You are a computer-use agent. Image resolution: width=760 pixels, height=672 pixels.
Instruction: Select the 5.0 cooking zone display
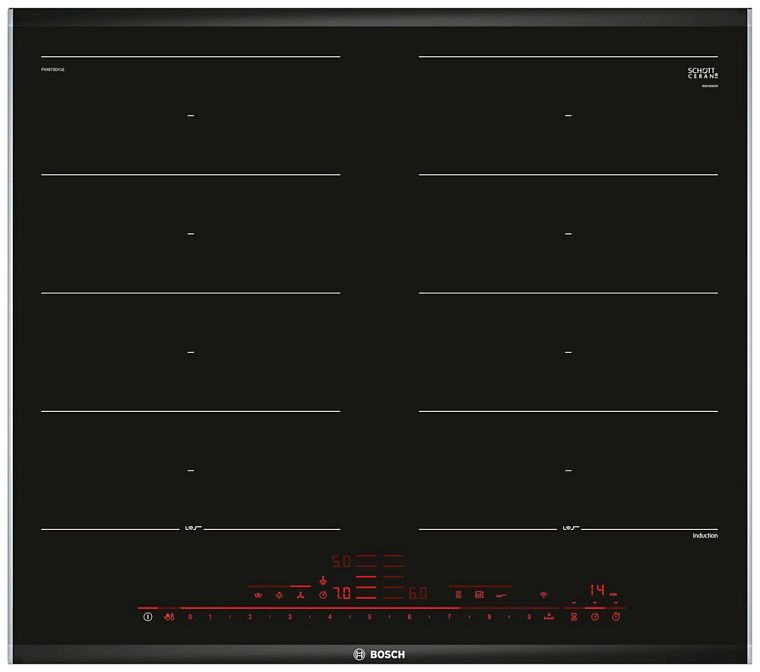(342, 562)
